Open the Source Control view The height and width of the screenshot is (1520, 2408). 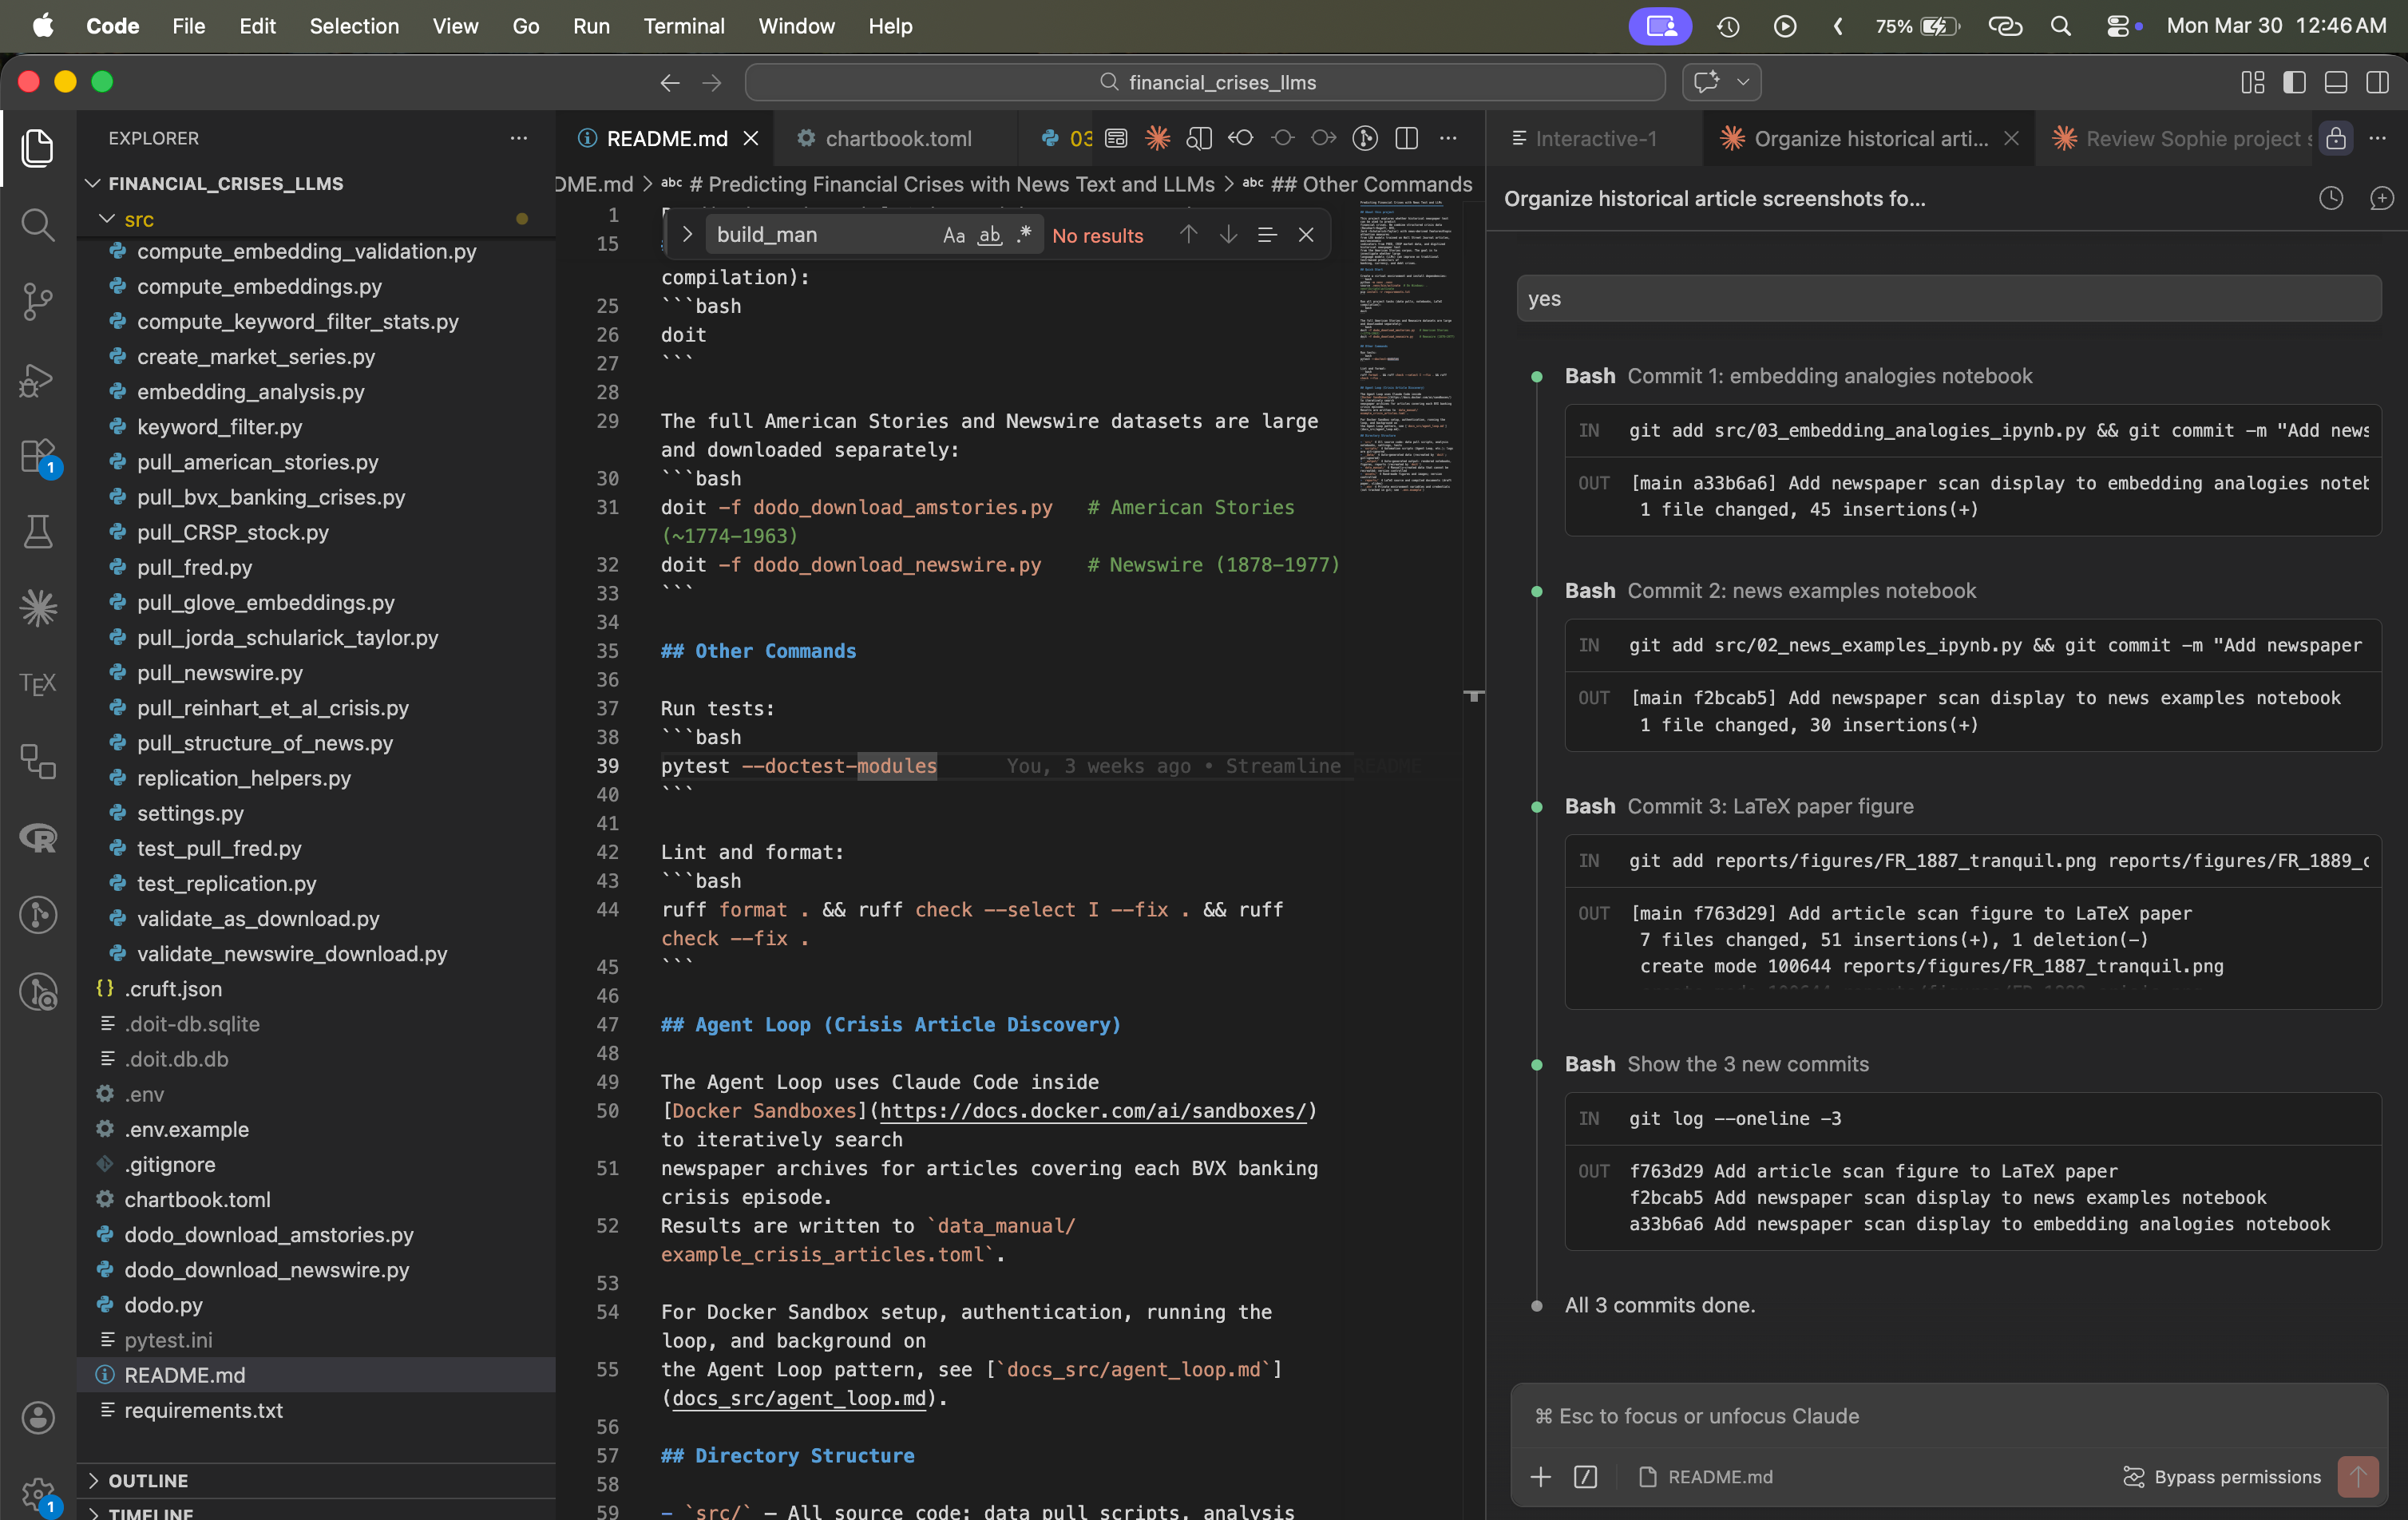coord(38,301)
